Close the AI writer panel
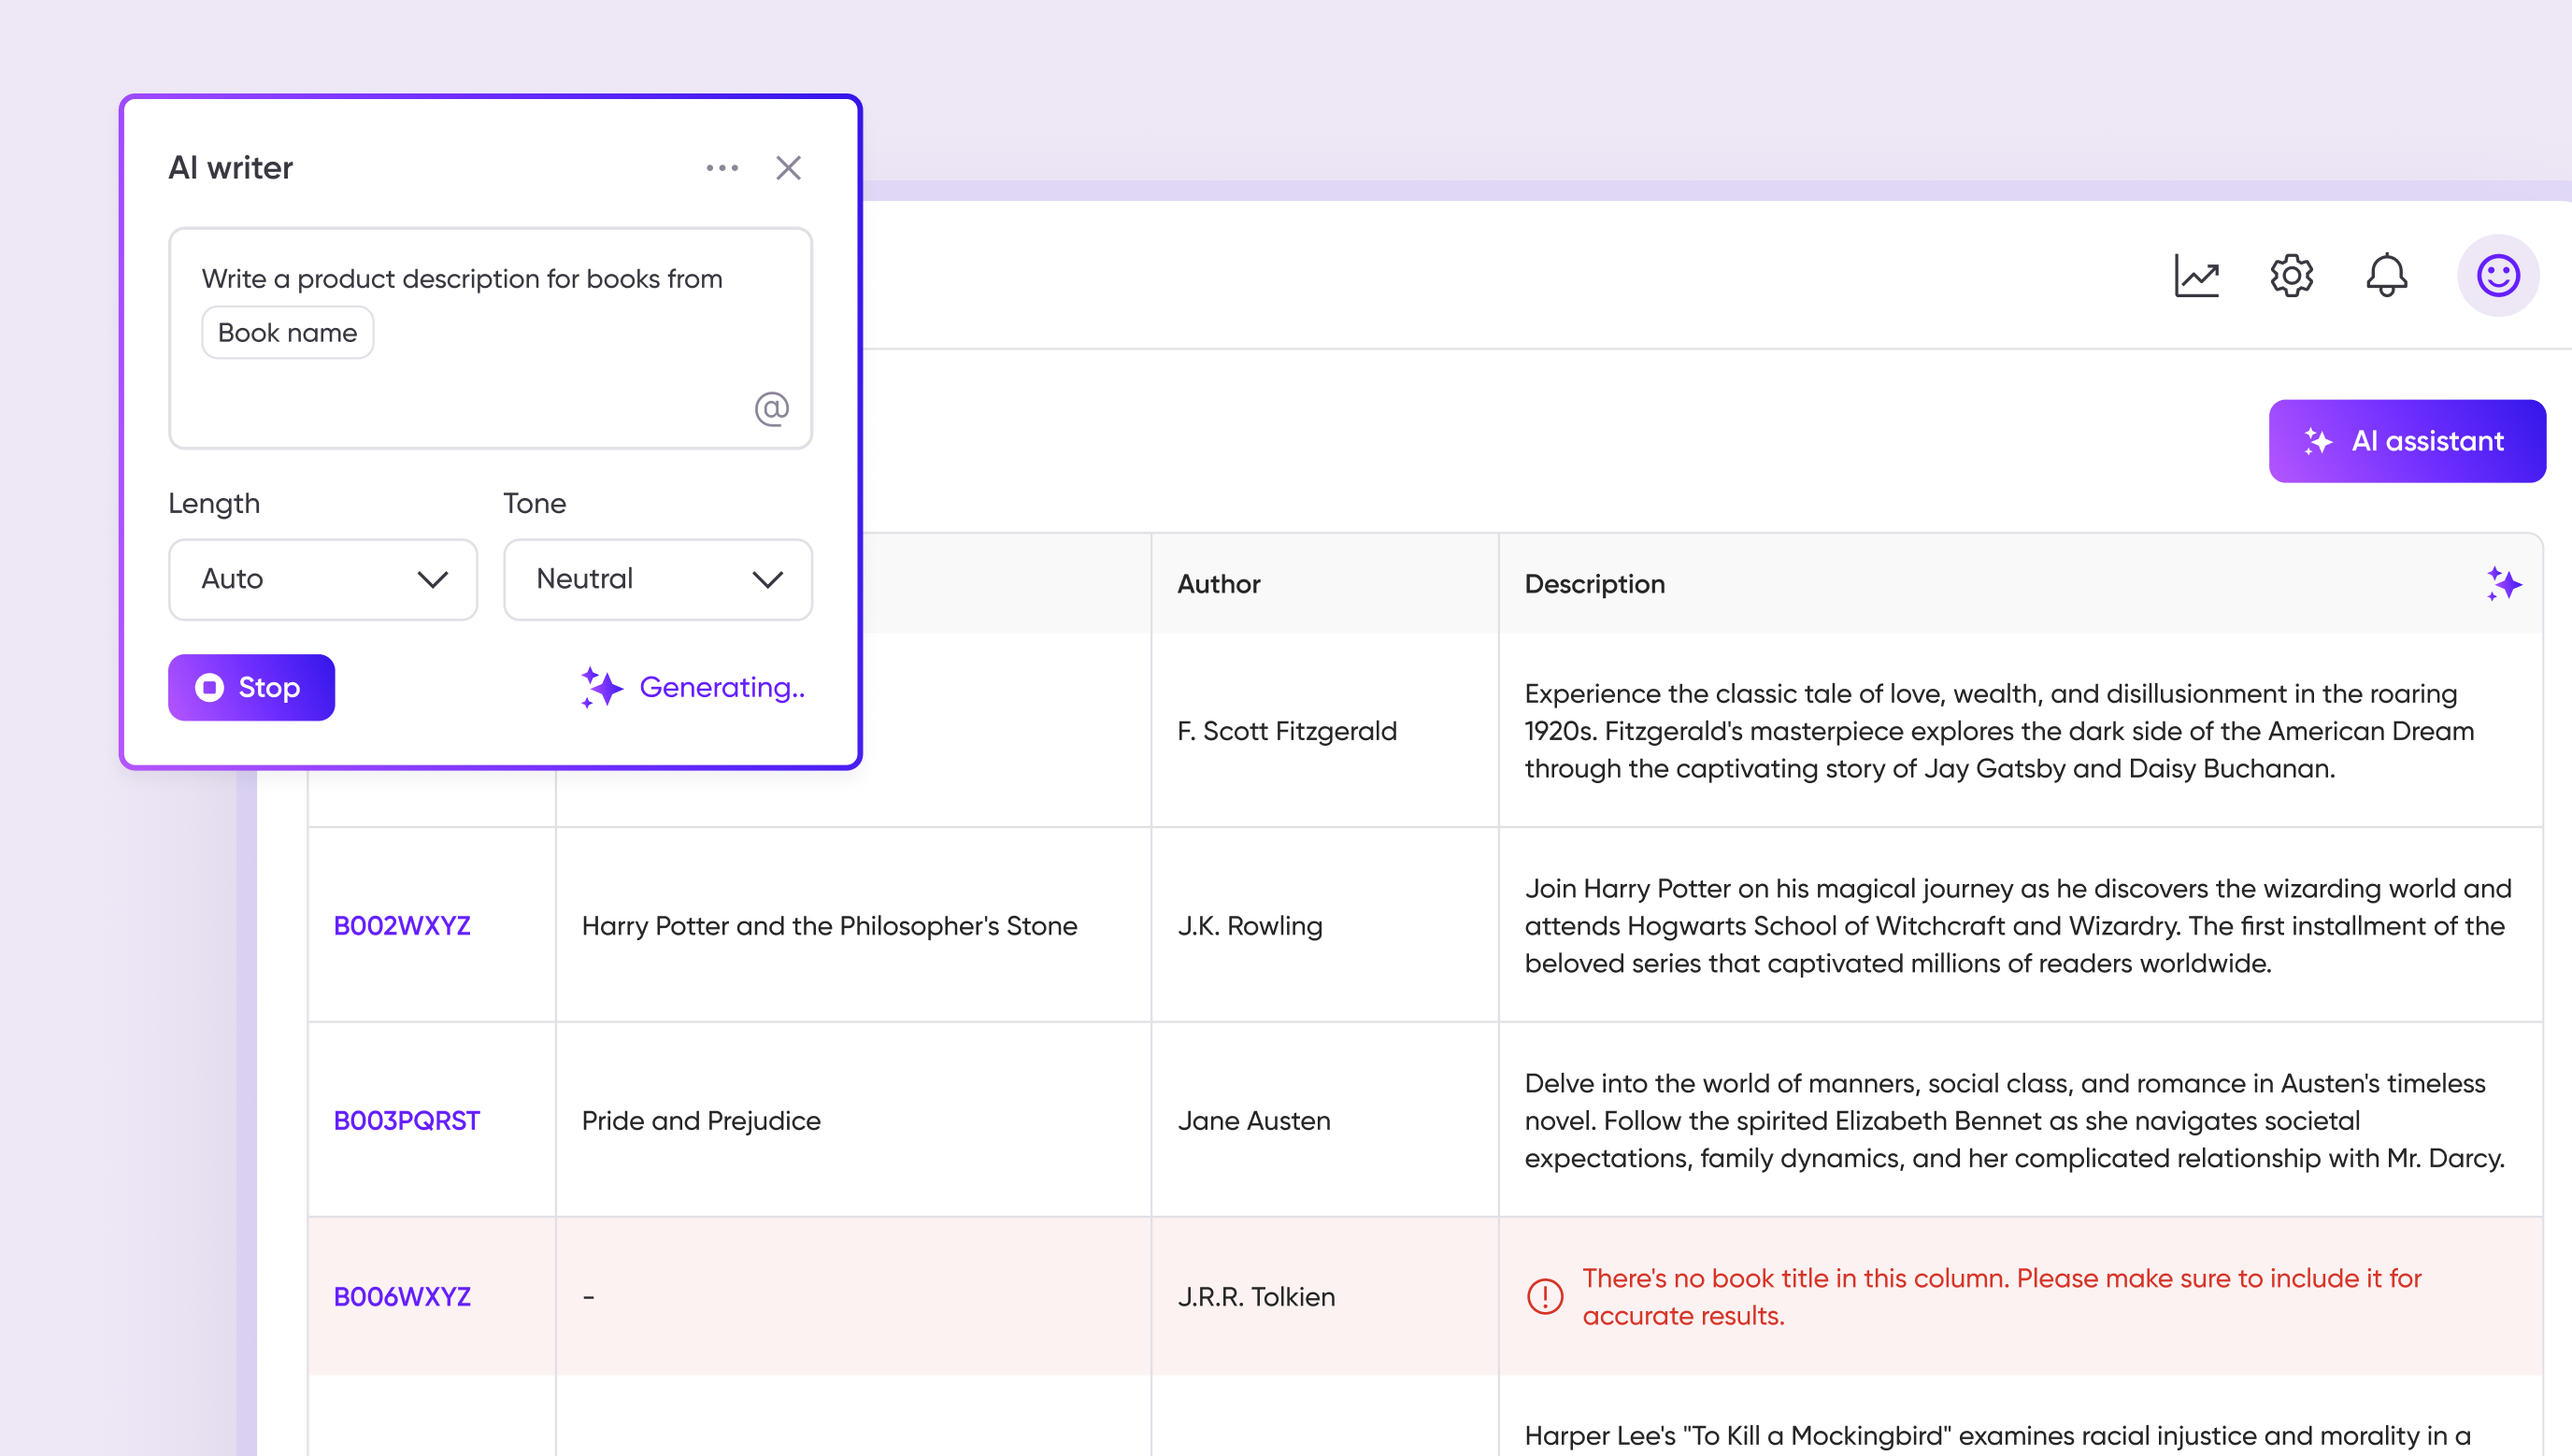The width and height of the screenshot is (2572, 1456). coord(788,168)
